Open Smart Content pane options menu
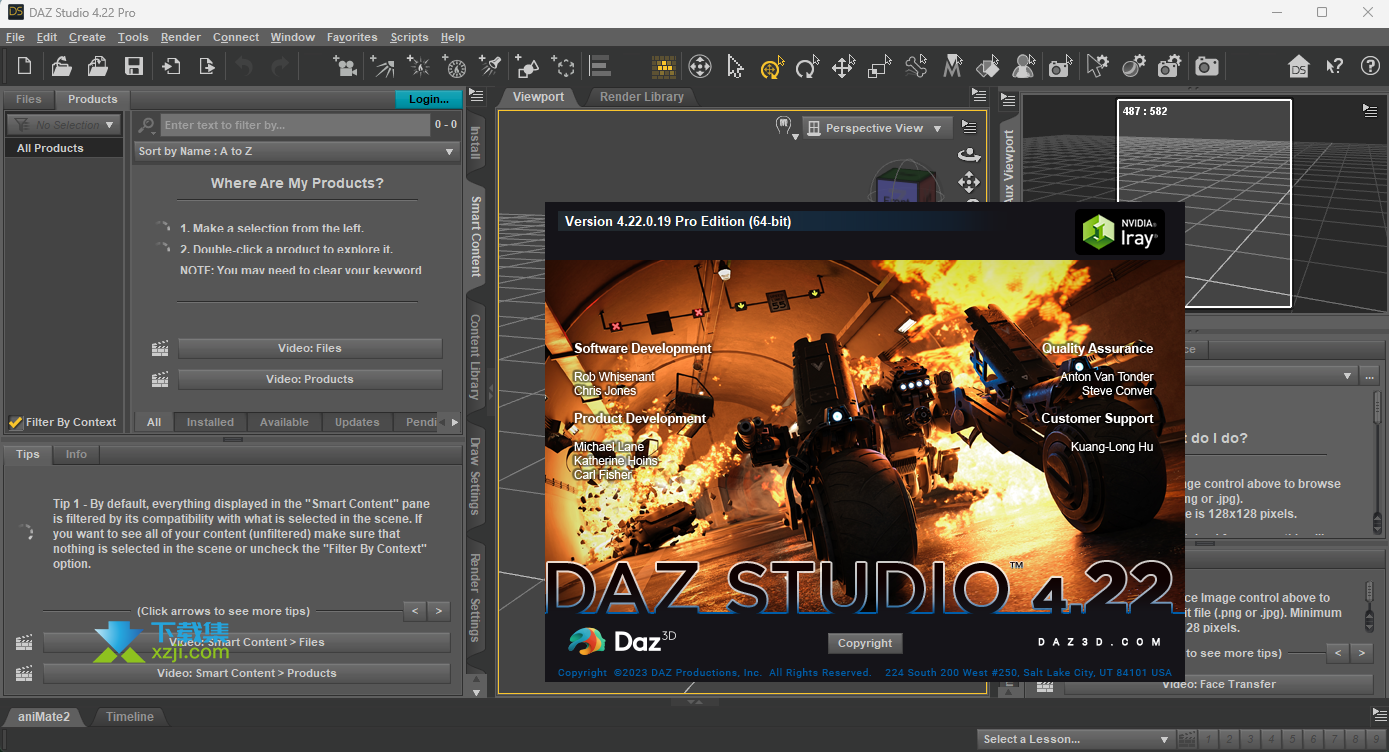The height and width of the screenshot is (752, 1389). [476, 97]
